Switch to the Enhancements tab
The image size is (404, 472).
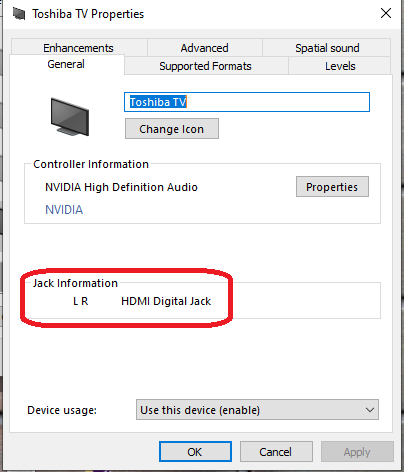(78, 48)
